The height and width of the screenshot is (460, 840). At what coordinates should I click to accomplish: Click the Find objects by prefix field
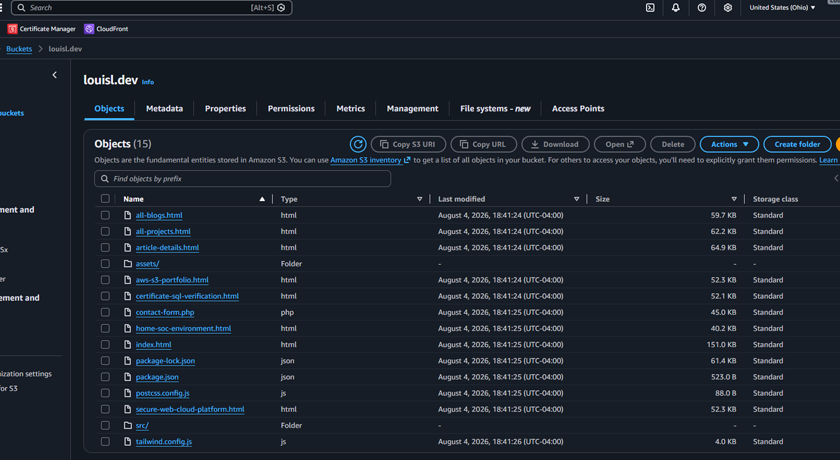243,179
